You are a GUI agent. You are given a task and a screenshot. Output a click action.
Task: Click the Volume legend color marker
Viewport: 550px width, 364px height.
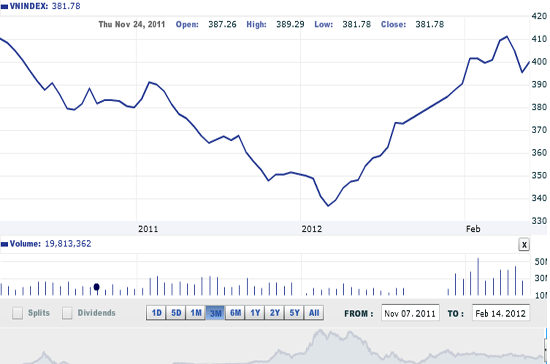[4, 244]
